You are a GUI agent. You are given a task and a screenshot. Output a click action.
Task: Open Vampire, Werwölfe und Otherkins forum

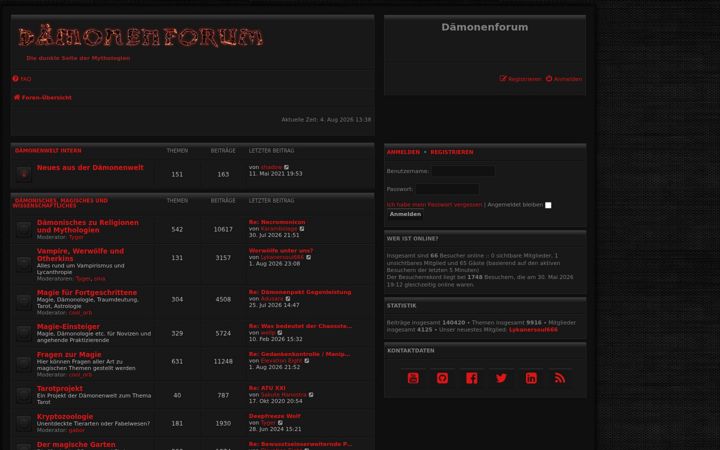[x=80, y=255]
